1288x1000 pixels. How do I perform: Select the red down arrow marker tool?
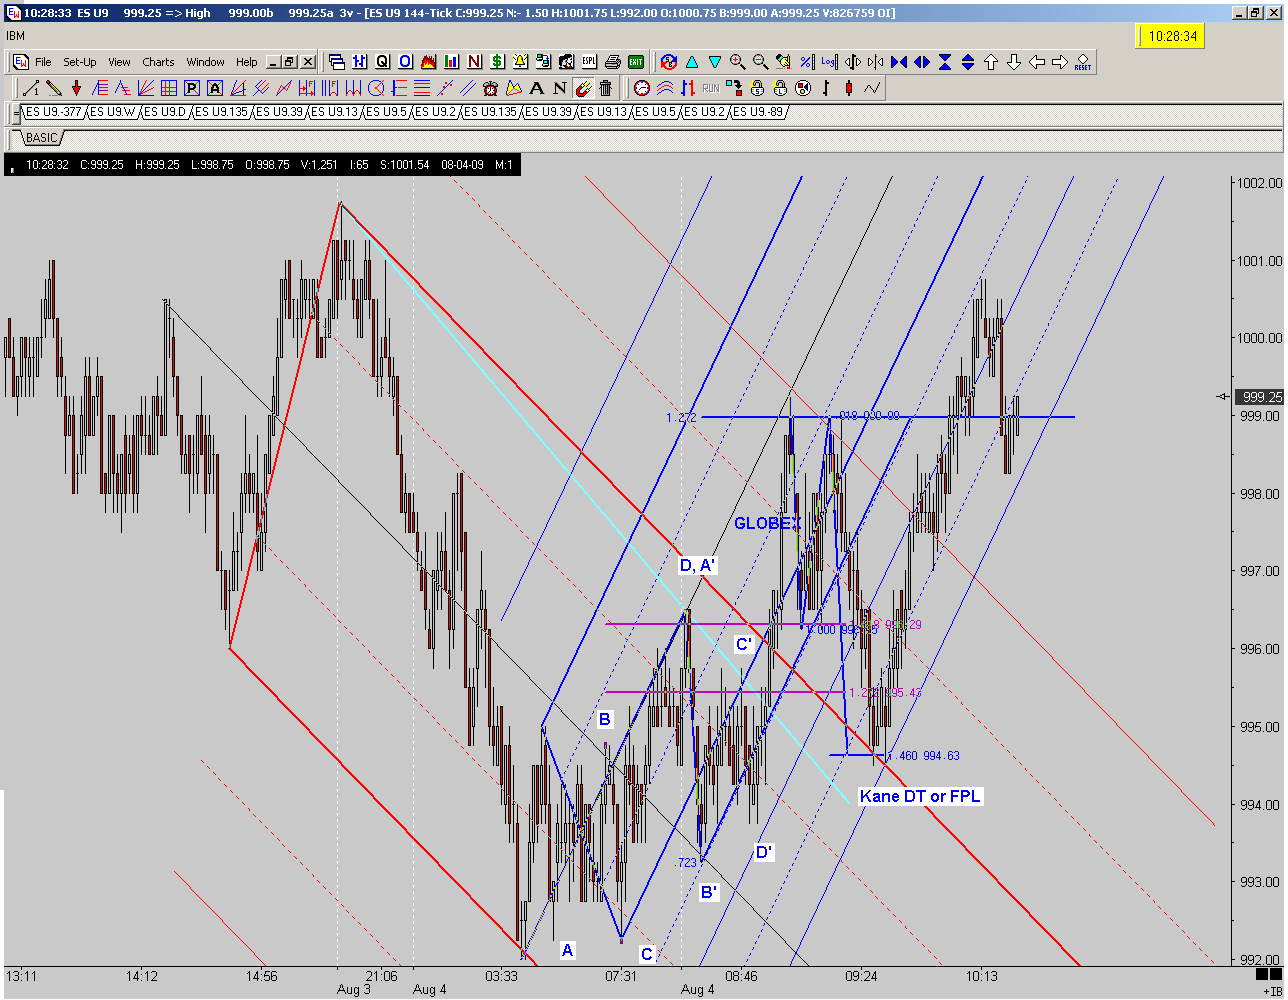click(x=76, y=88)
